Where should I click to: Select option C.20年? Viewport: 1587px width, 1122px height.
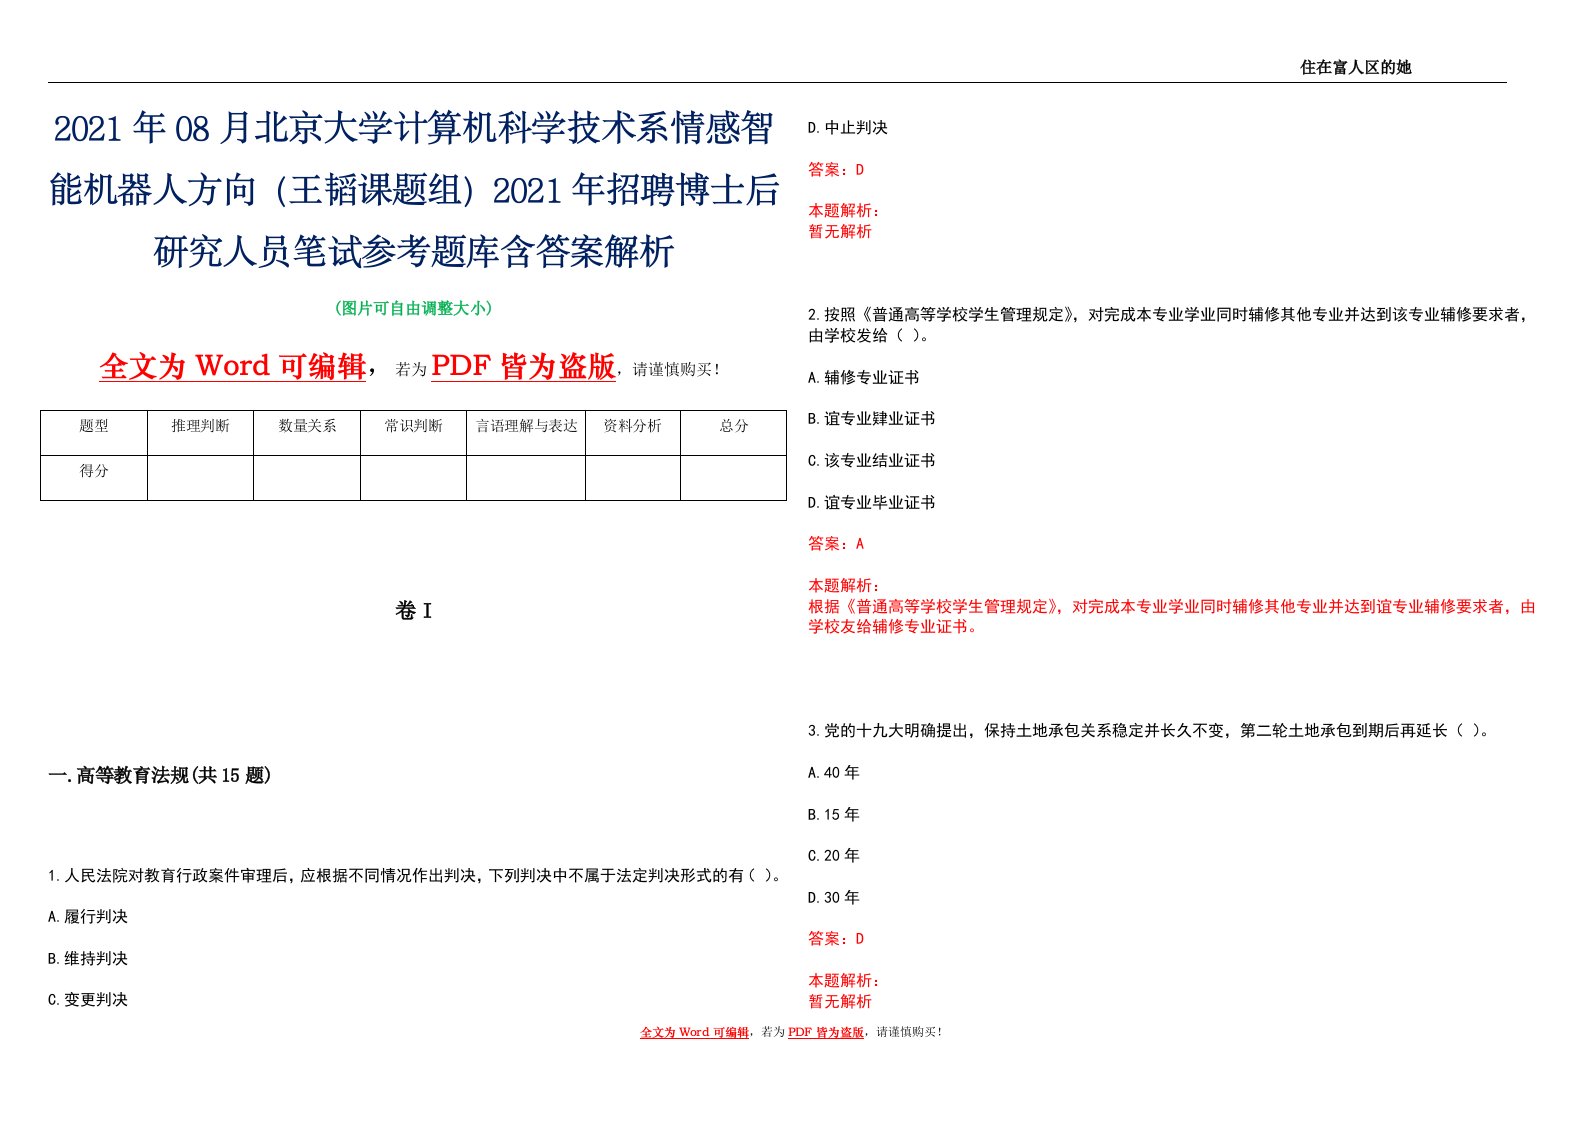pos(834,856)
